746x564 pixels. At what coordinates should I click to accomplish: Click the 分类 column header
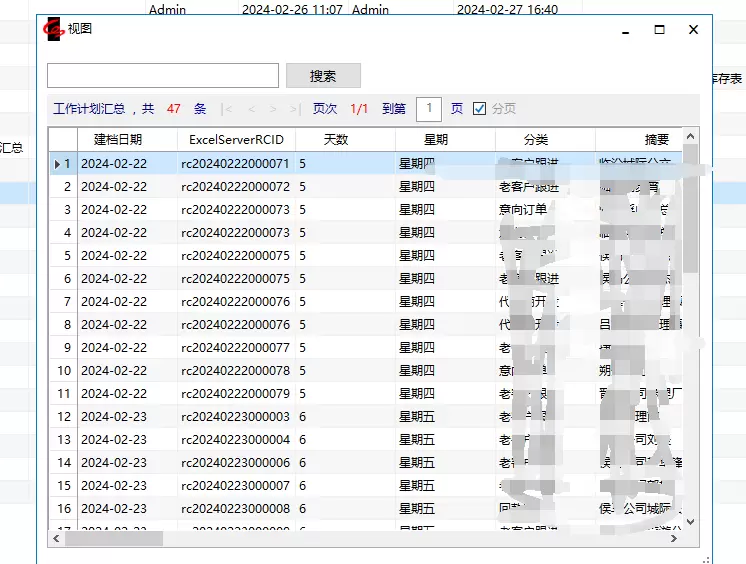[536, 140]
